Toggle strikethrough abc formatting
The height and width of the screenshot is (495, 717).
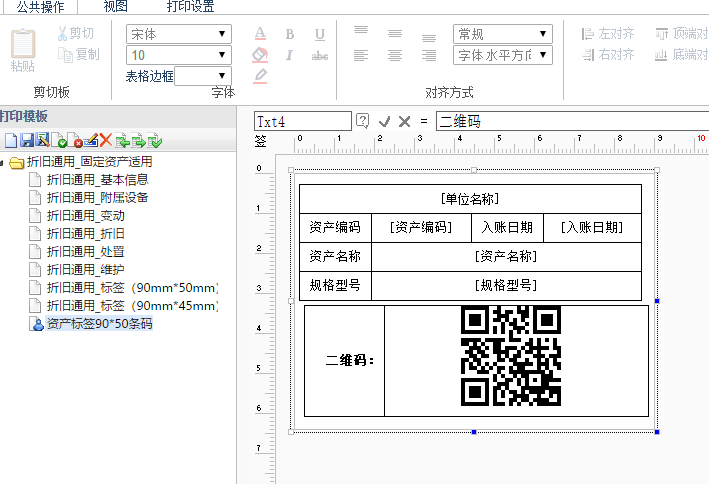(320, 56)
